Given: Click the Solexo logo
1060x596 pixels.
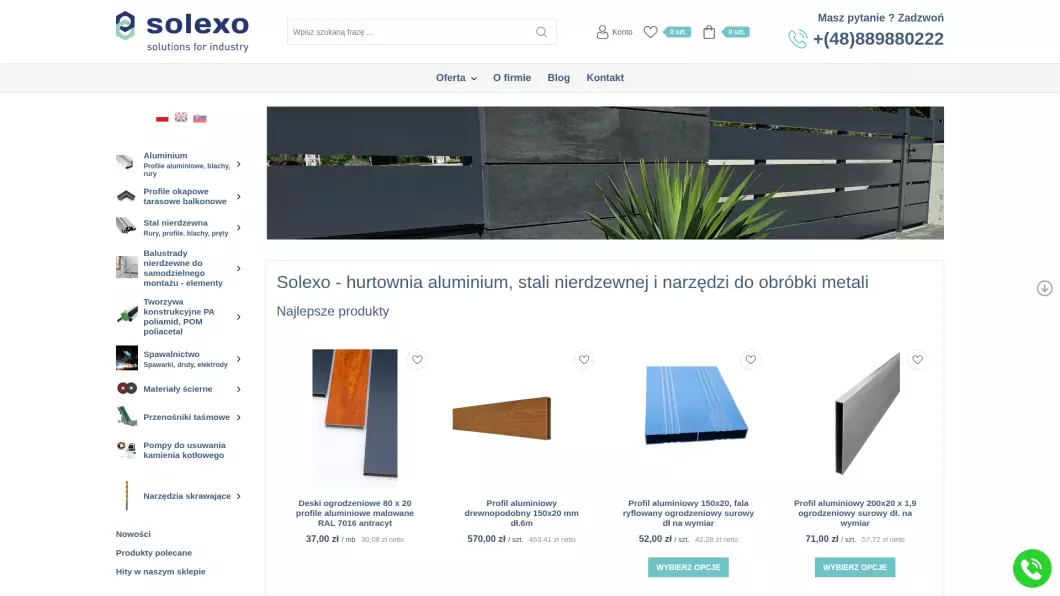Looking at the screenshot, I should click(183, 31).
